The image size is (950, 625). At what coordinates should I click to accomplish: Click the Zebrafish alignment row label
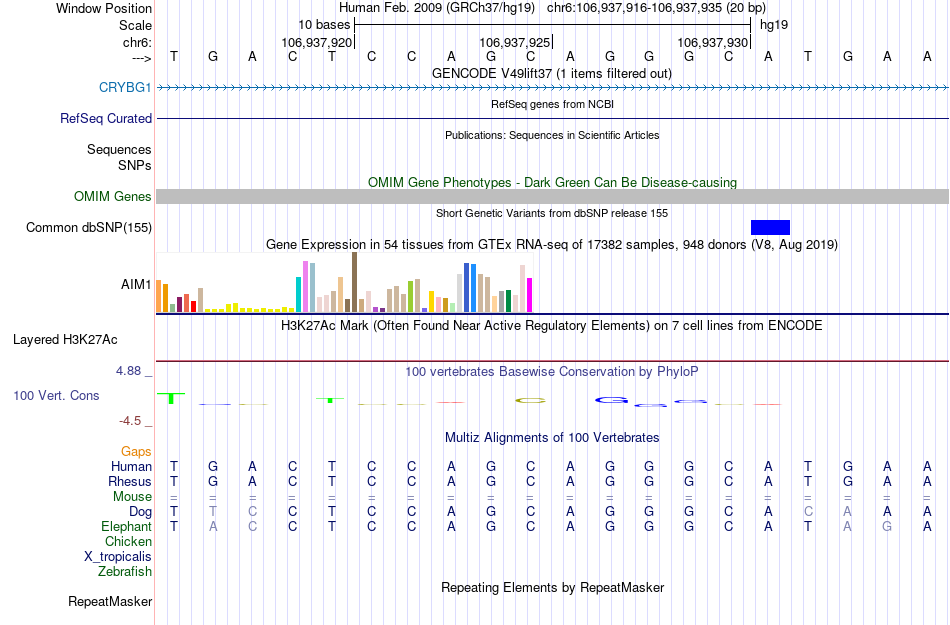[125, 571]
